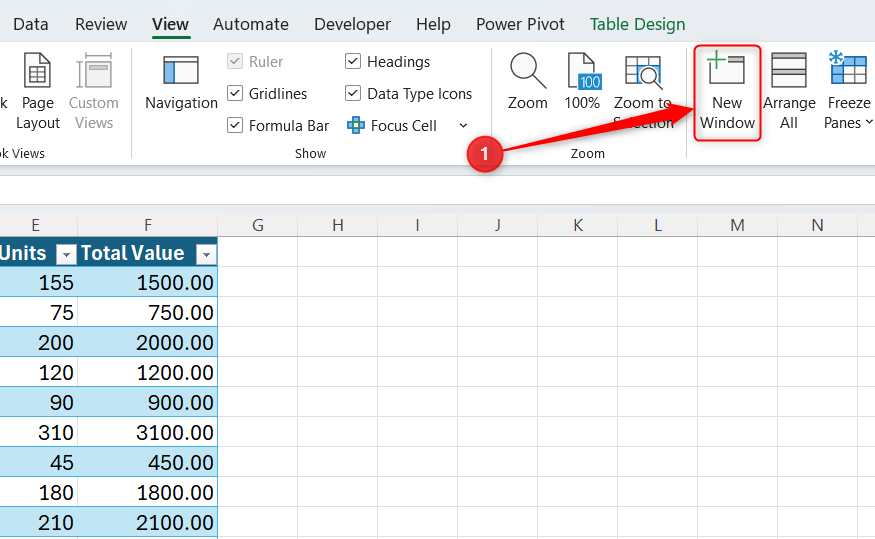Click the cell with 1200.00

click(x=147, y=372)
